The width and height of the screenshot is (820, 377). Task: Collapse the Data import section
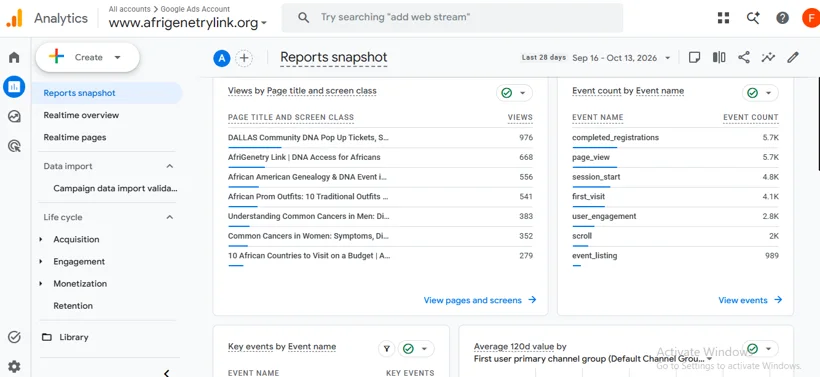click(169, 166)
